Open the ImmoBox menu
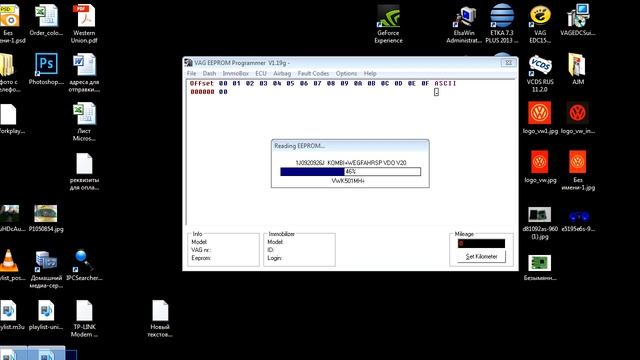Image resolution: width=640 pixels, height=360 pixels. 236,73
